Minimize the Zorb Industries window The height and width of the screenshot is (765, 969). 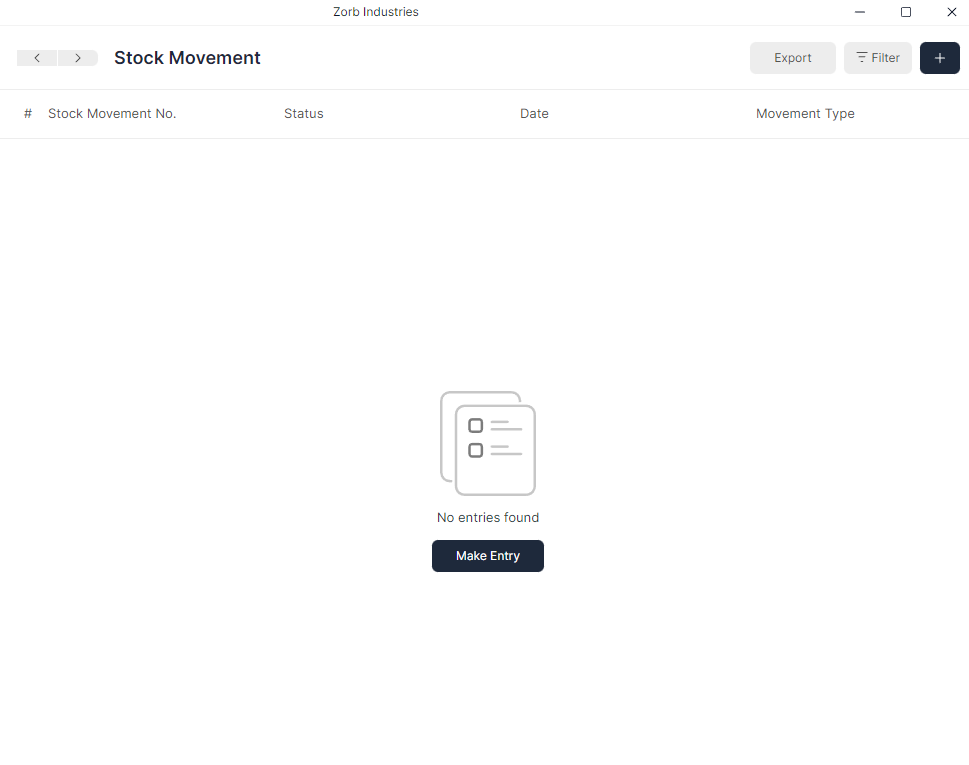pos(859,12)
